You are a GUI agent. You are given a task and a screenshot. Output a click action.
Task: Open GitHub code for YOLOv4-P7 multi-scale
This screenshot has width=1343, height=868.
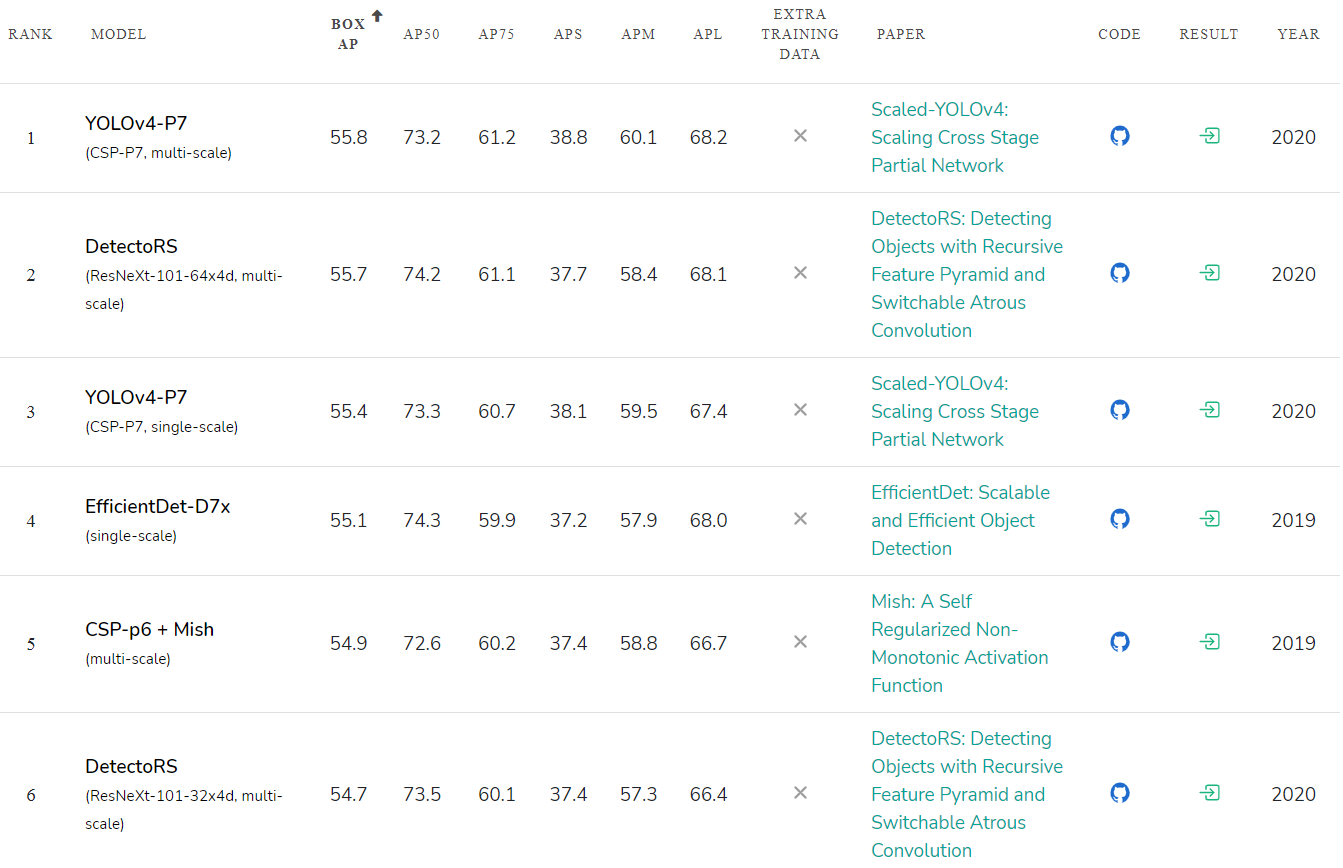1120,136
